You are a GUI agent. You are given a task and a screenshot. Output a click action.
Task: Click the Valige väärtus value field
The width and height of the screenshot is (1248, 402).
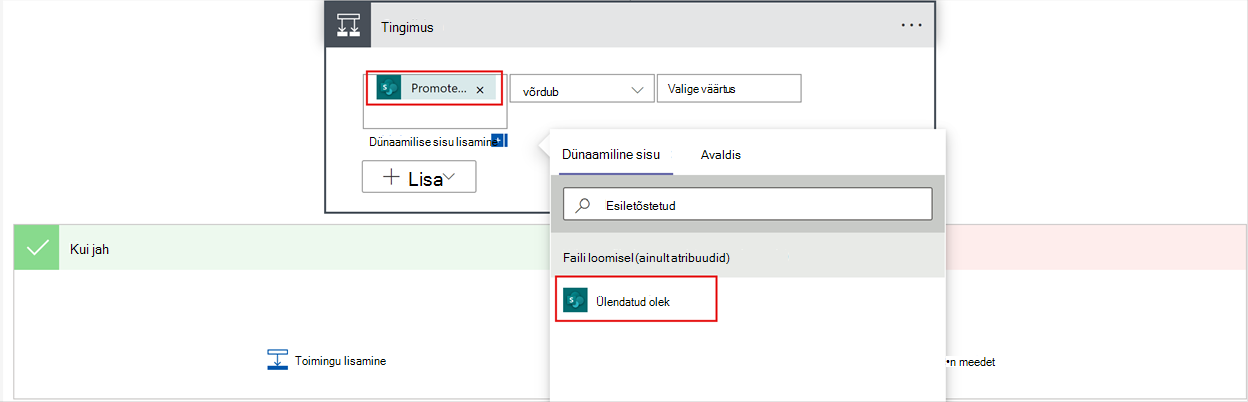click(x=729, y=88)
